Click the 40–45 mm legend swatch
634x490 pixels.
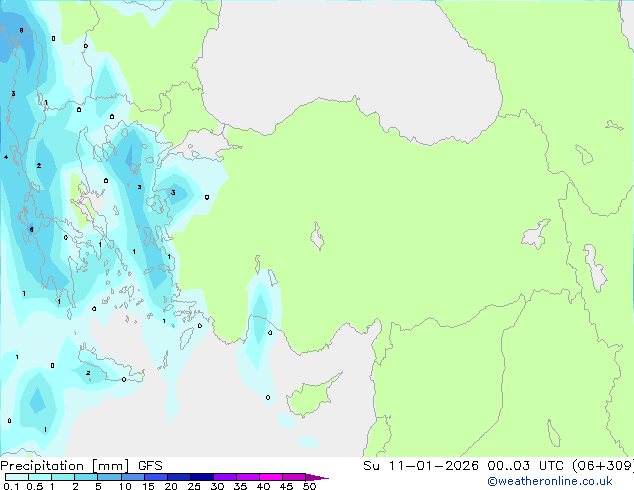click(271, 477)
